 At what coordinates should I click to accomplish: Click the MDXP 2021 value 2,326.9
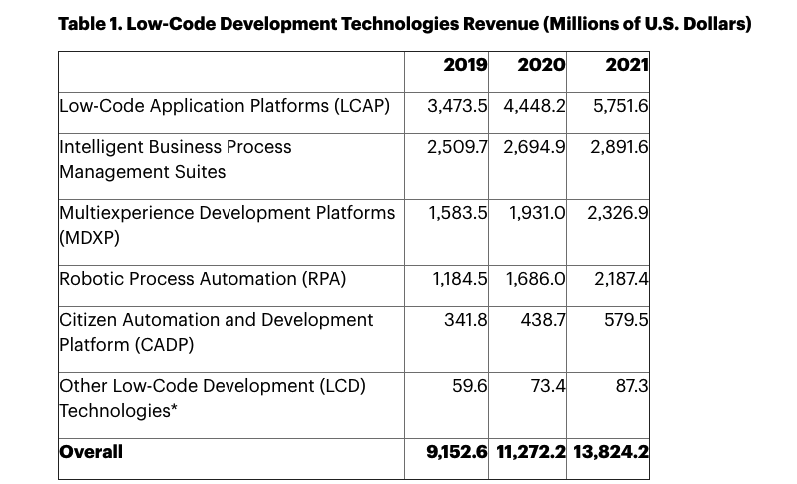618,212
